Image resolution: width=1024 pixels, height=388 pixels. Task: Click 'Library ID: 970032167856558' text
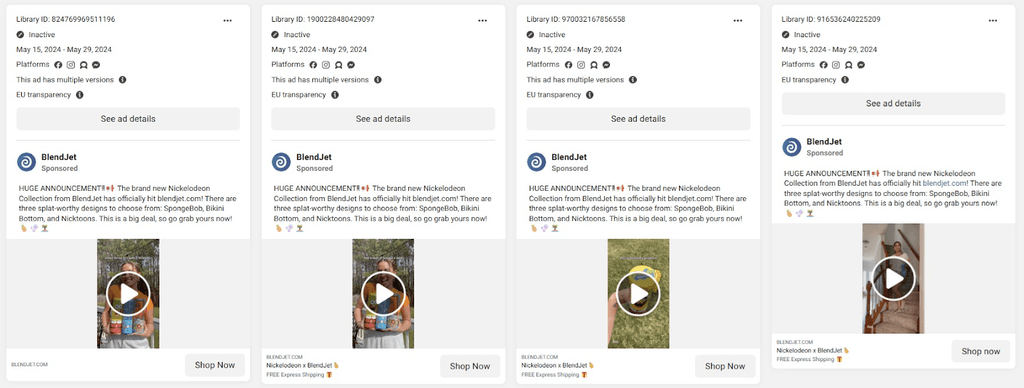coord(576,20)
